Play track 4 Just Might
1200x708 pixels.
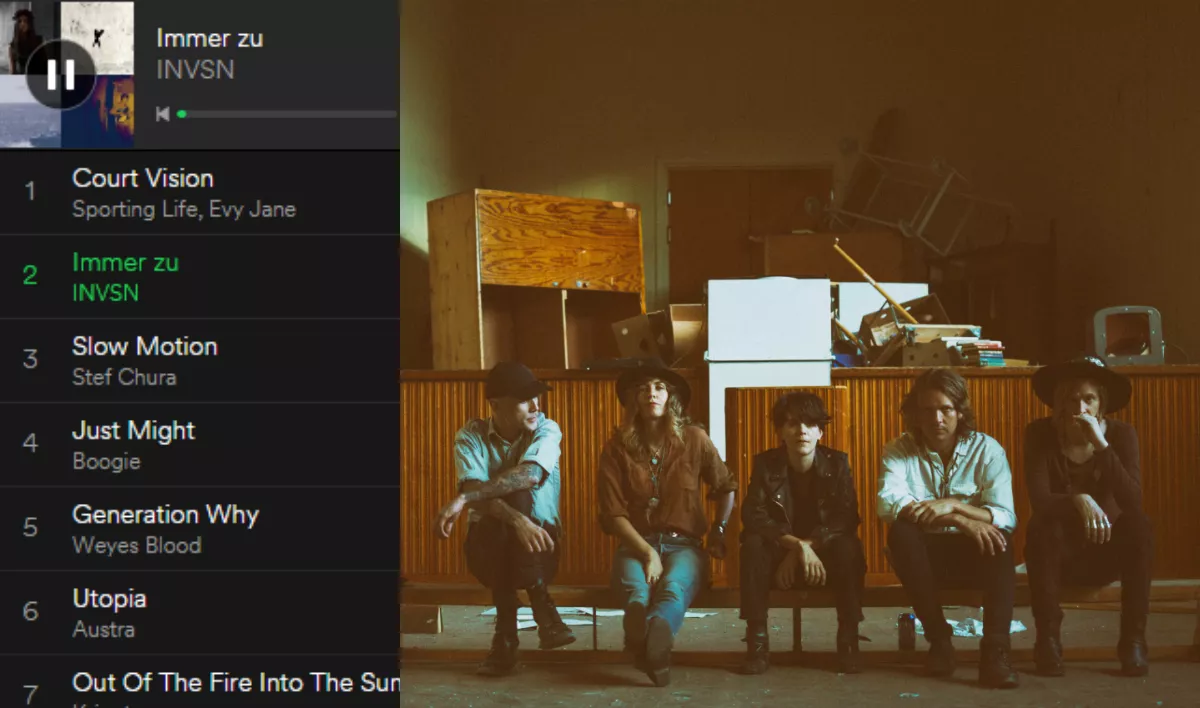tap(200, 445)
